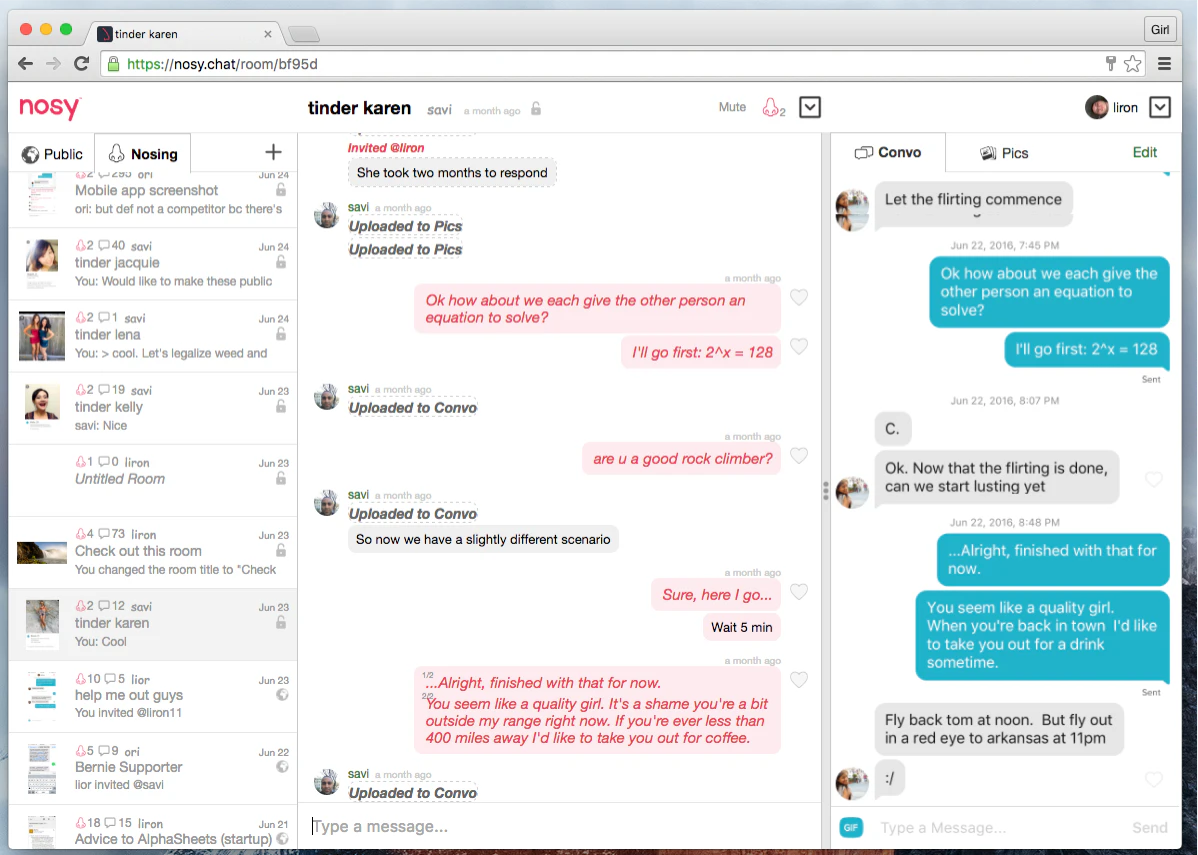Screen dimensions: 1198x855
Task: Open the Pics tab
Action: point(1004,153)
